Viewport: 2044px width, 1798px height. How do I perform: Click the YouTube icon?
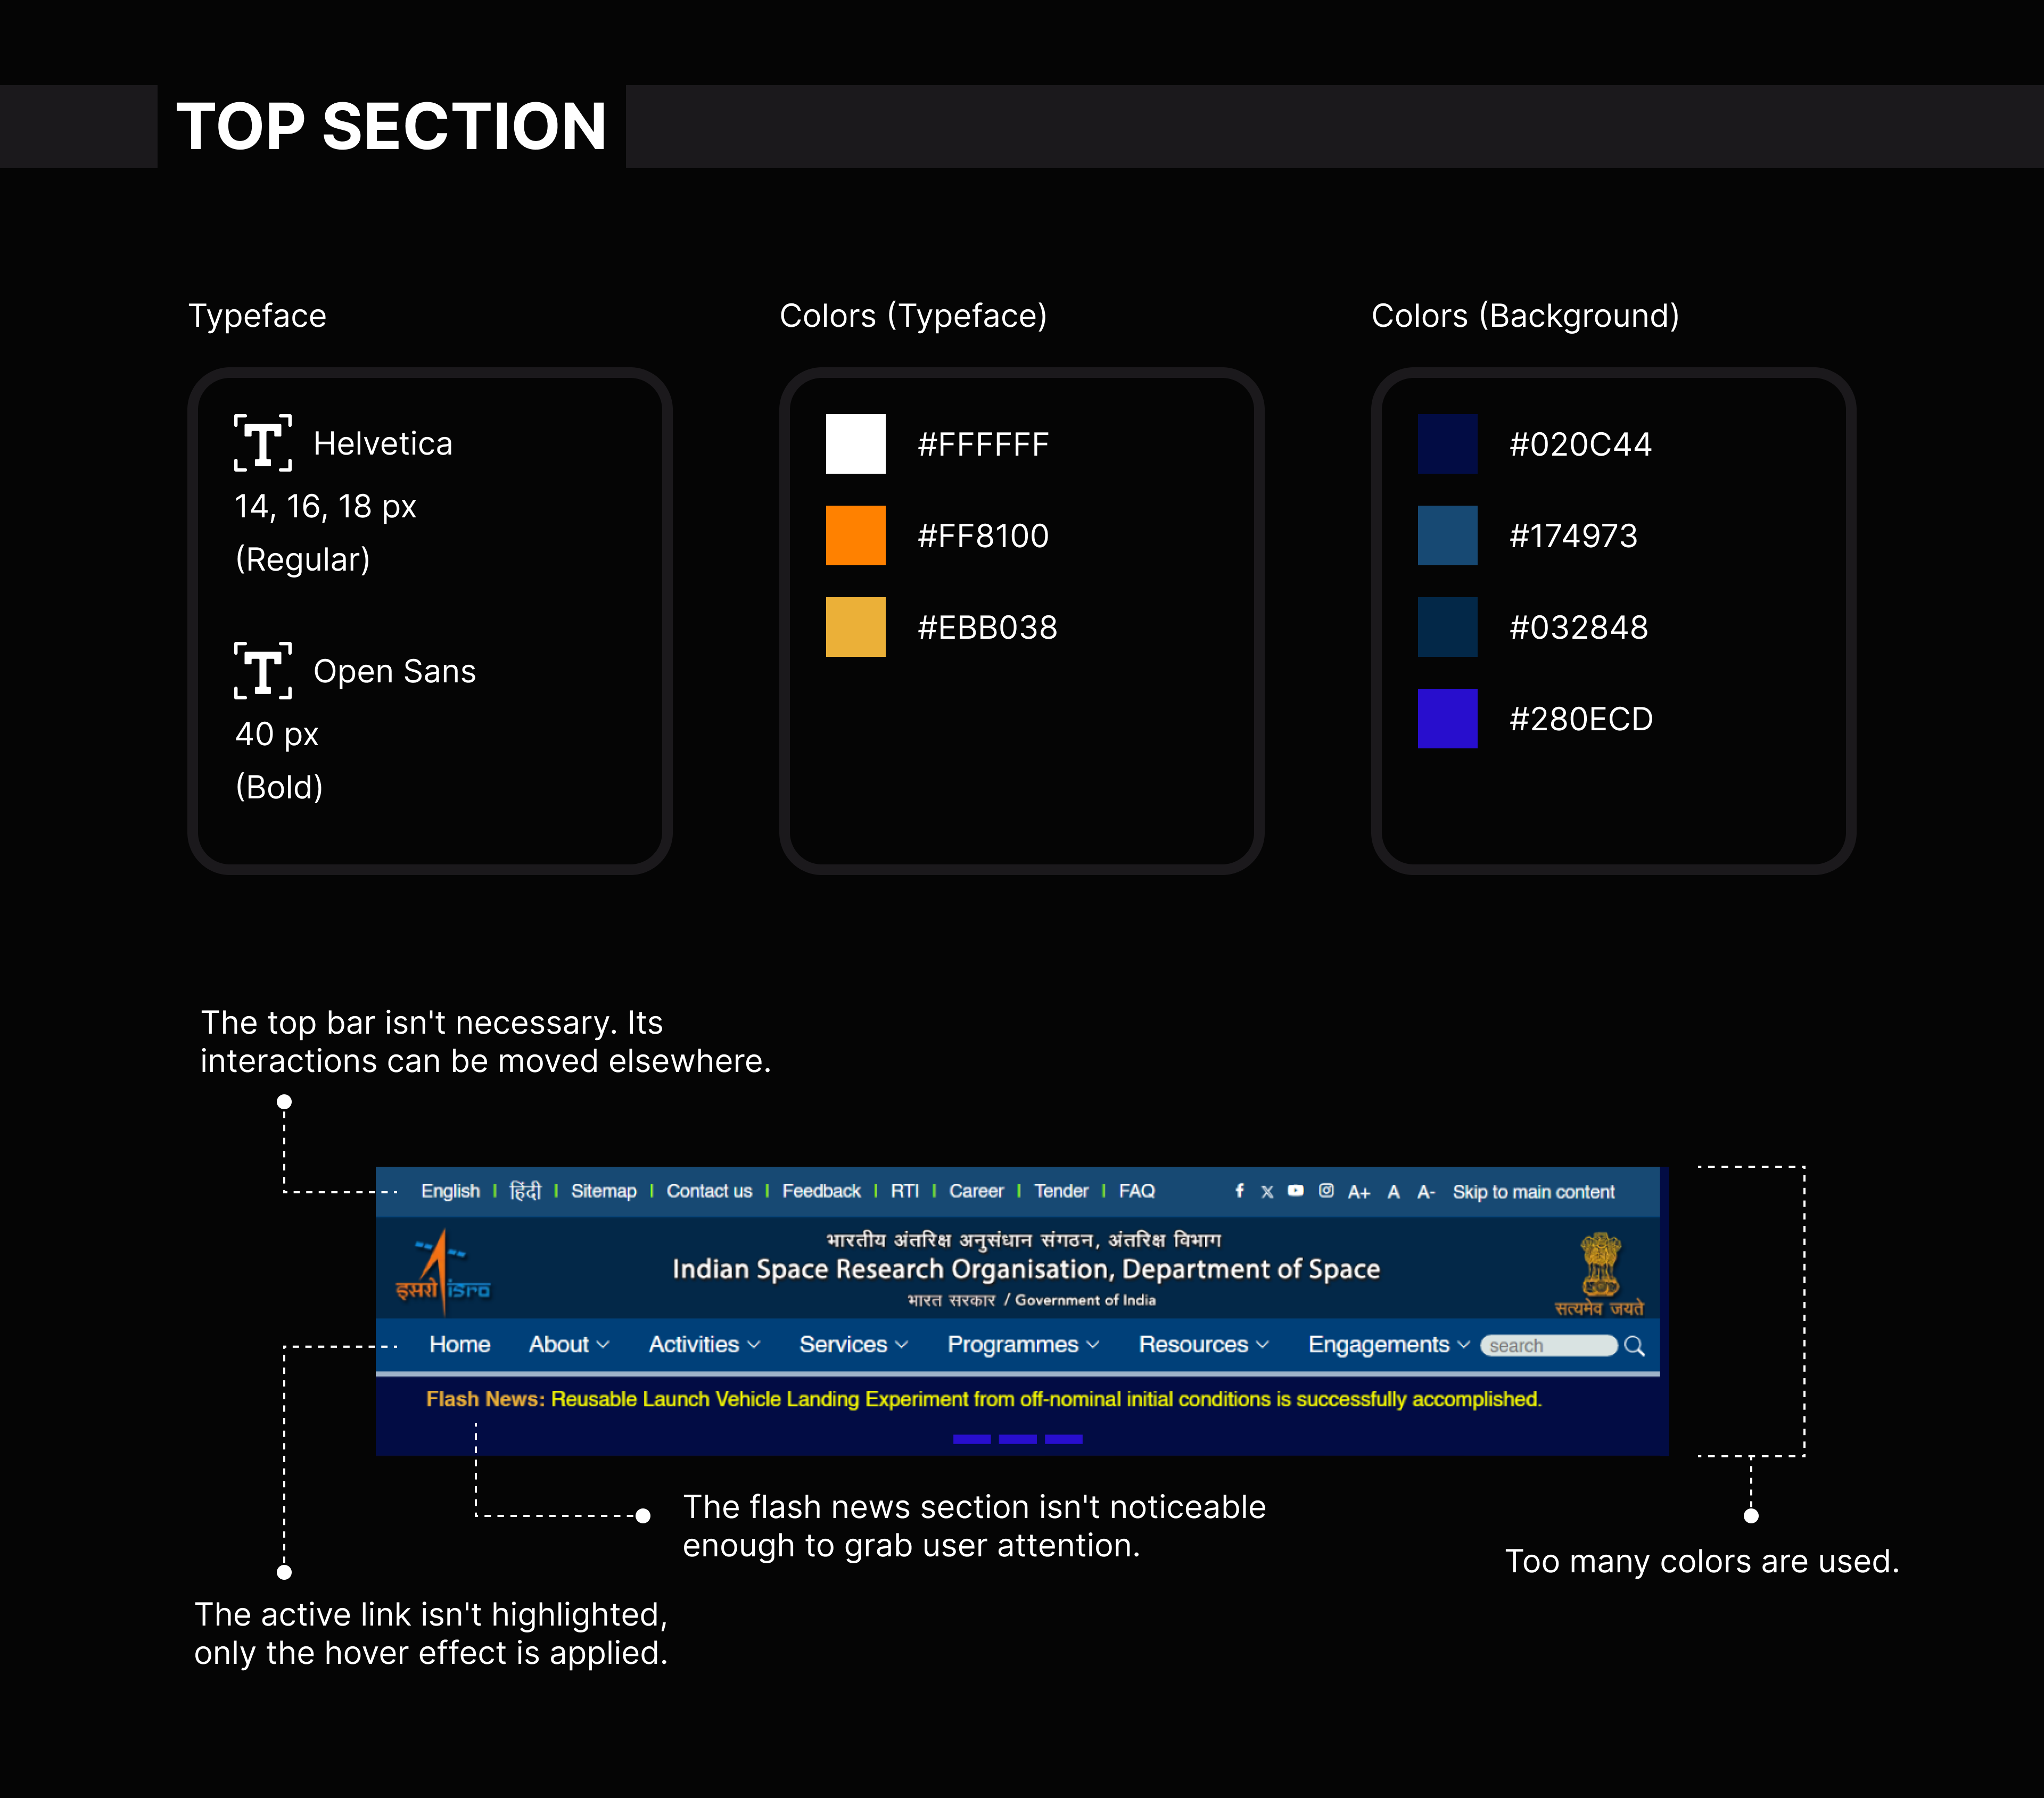coord(1295,1190)
